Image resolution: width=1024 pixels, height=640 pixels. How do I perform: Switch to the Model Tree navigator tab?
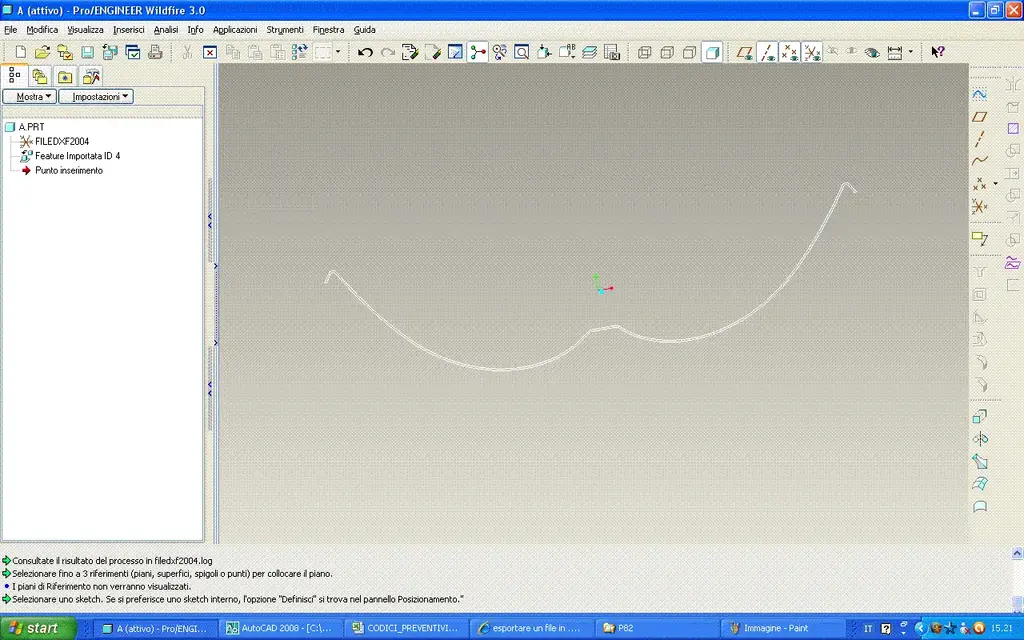pos(14,76)
